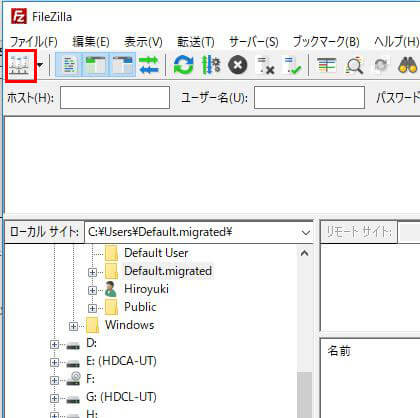Toggle the message log display
This screenshot has height=418, width=420.
click(x=69, y=65)
